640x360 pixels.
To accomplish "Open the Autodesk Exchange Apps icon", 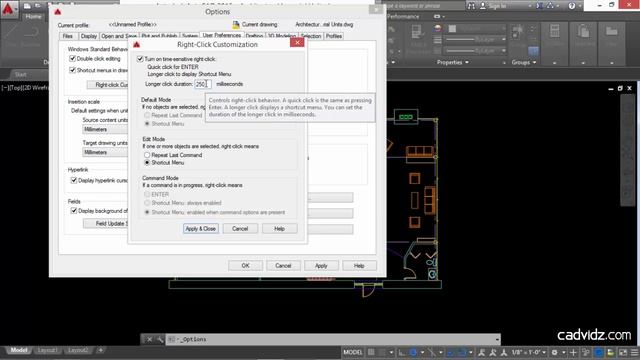I will pyautogui.click(x=539, y=6).
